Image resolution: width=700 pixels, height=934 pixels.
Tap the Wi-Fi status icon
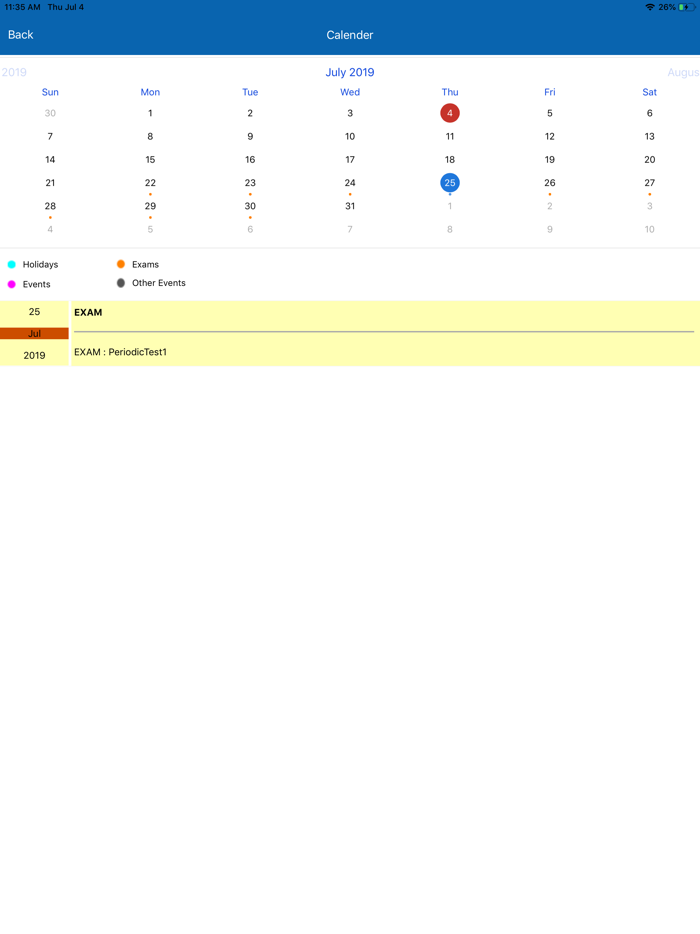coord(650,7)
